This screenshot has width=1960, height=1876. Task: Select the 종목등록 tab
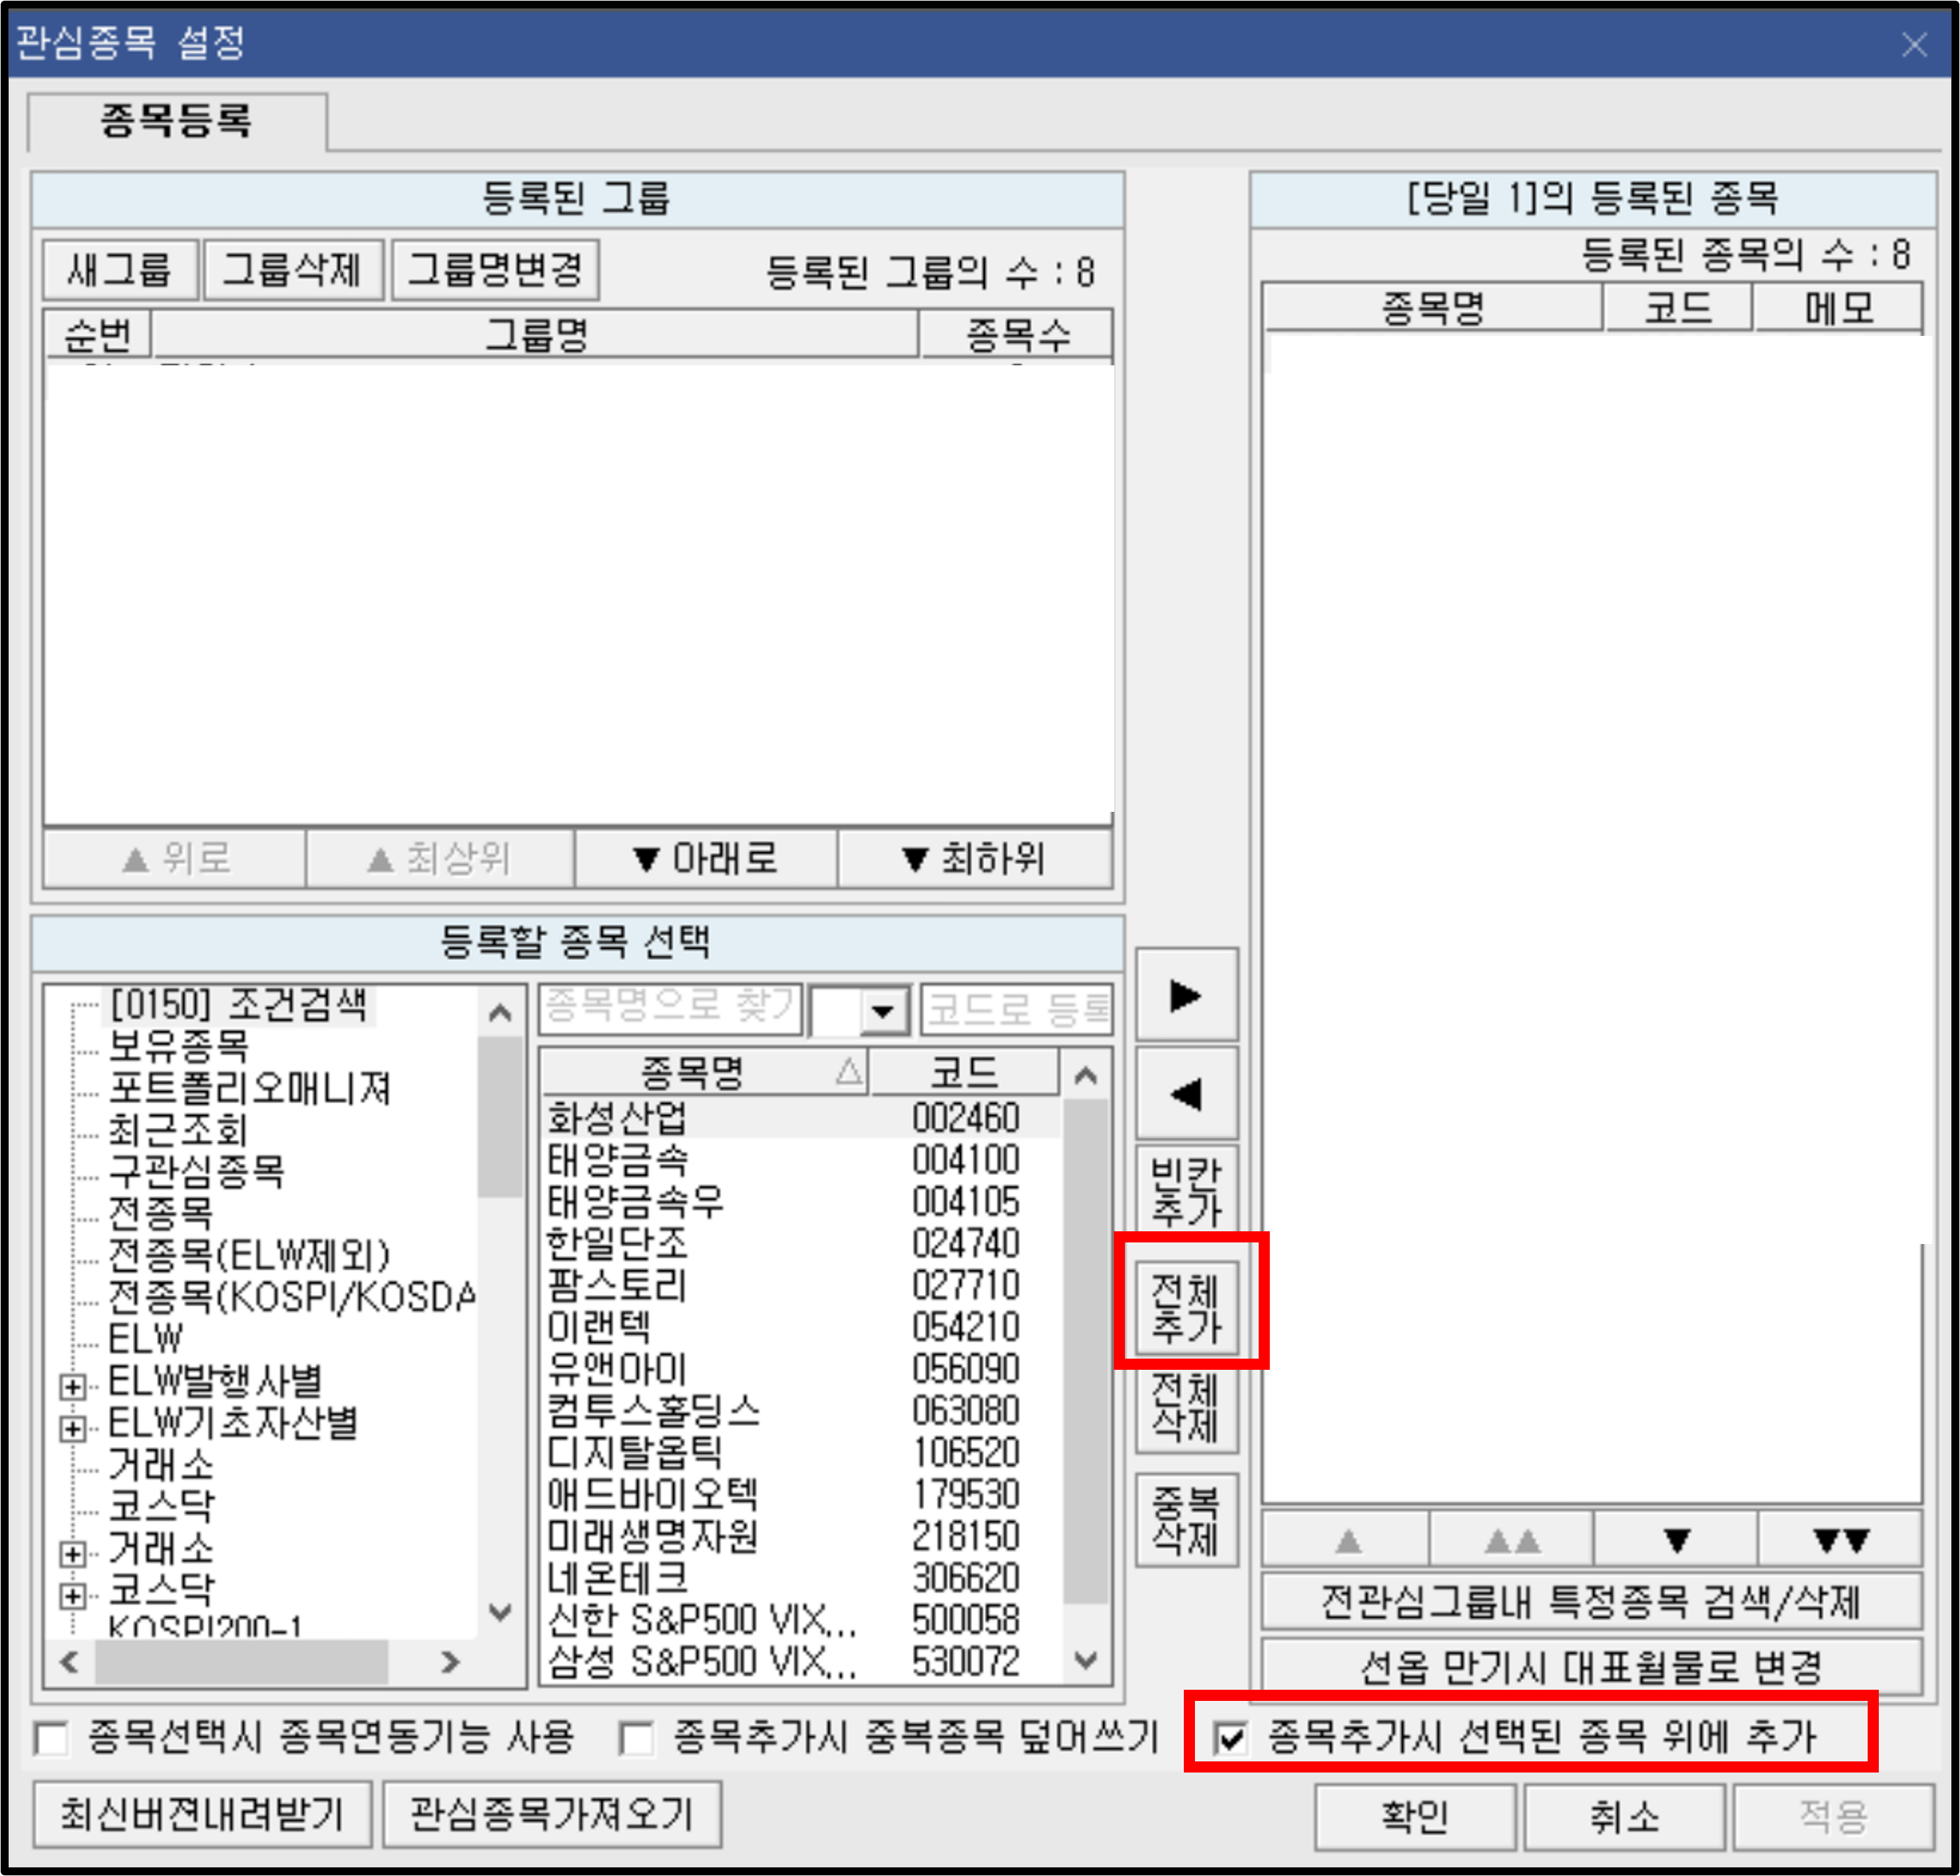[x=176, y=121]
